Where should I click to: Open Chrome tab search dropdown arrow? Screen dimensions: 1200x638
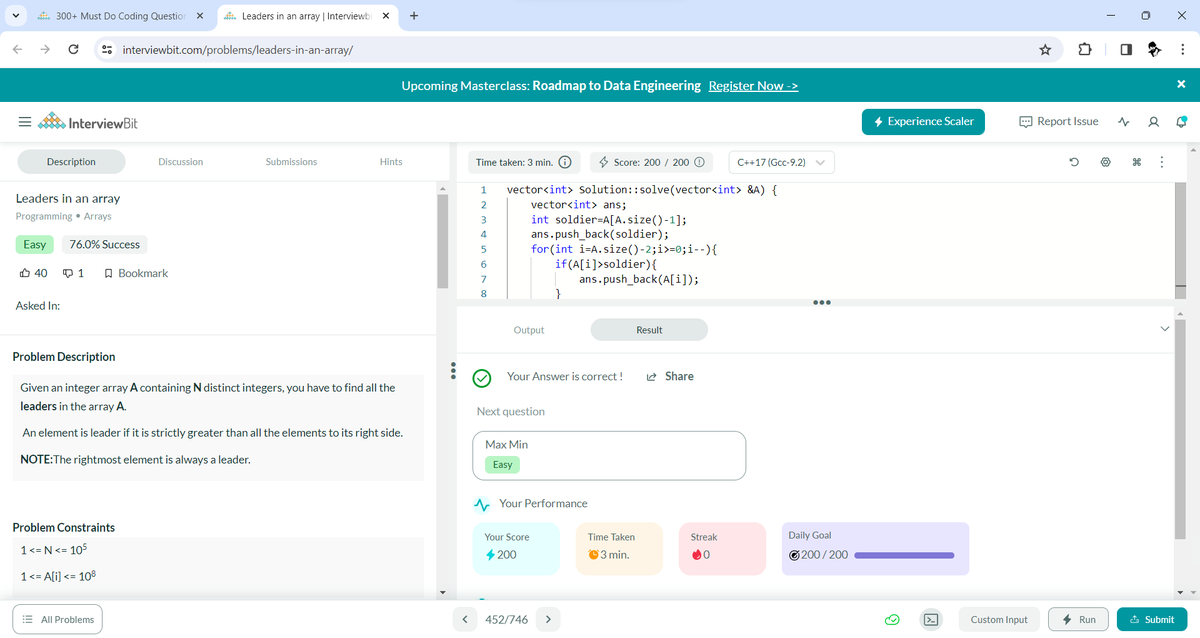click(15, 16)
